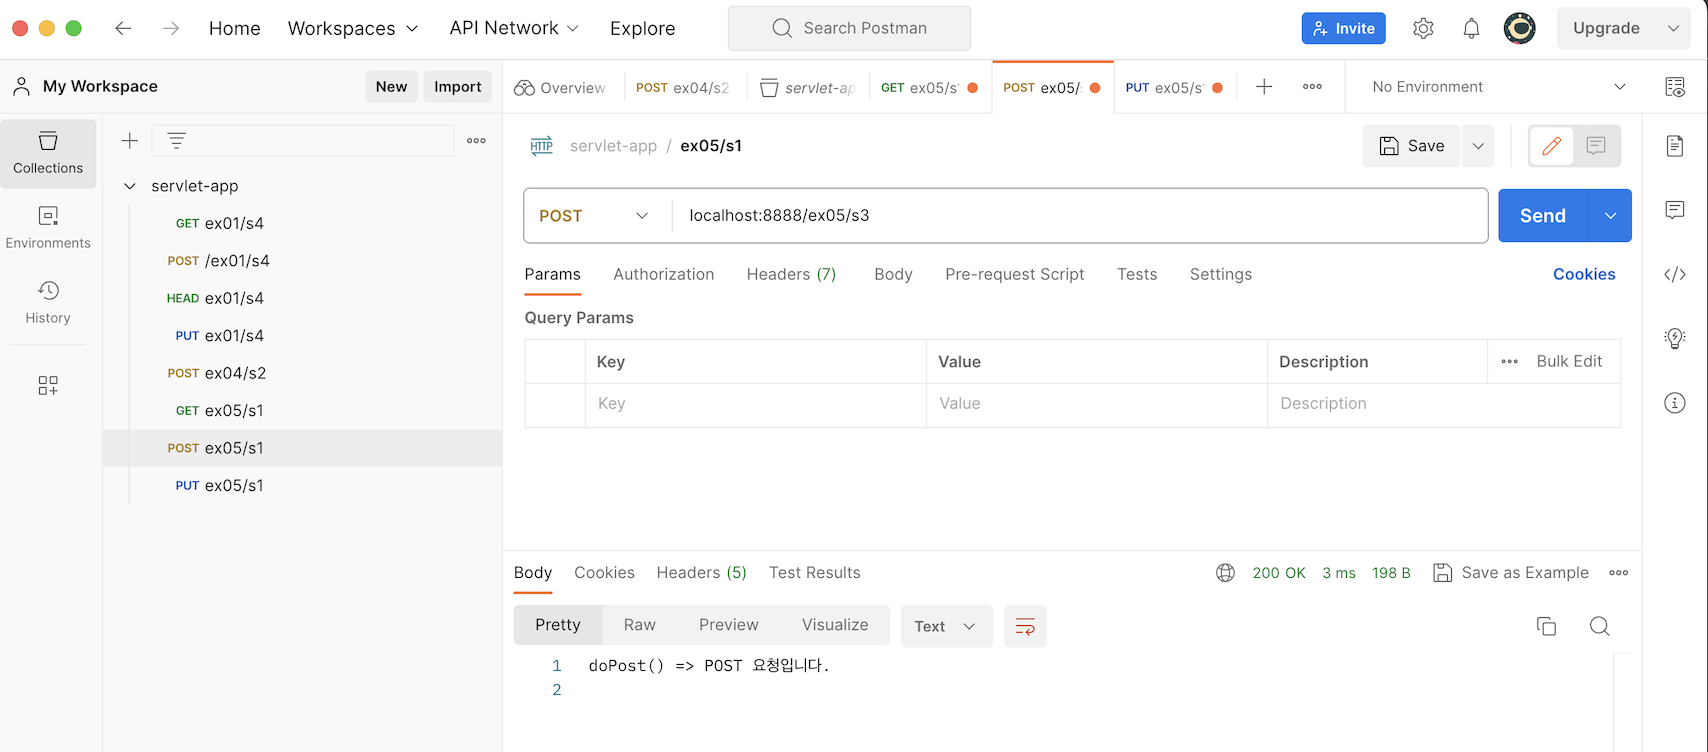Go forward with the right arrow icon

[x=171, y=28]
